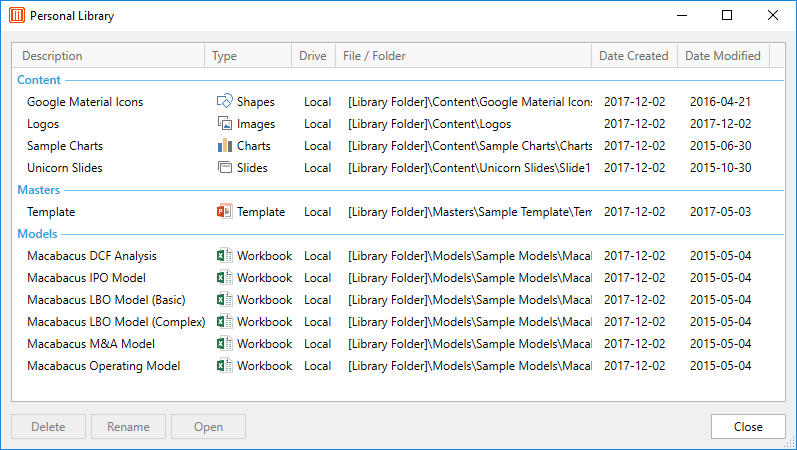Sort by the Date Modified column header
797x450 pixels.
pyautogui.click(x=723, y=56)
